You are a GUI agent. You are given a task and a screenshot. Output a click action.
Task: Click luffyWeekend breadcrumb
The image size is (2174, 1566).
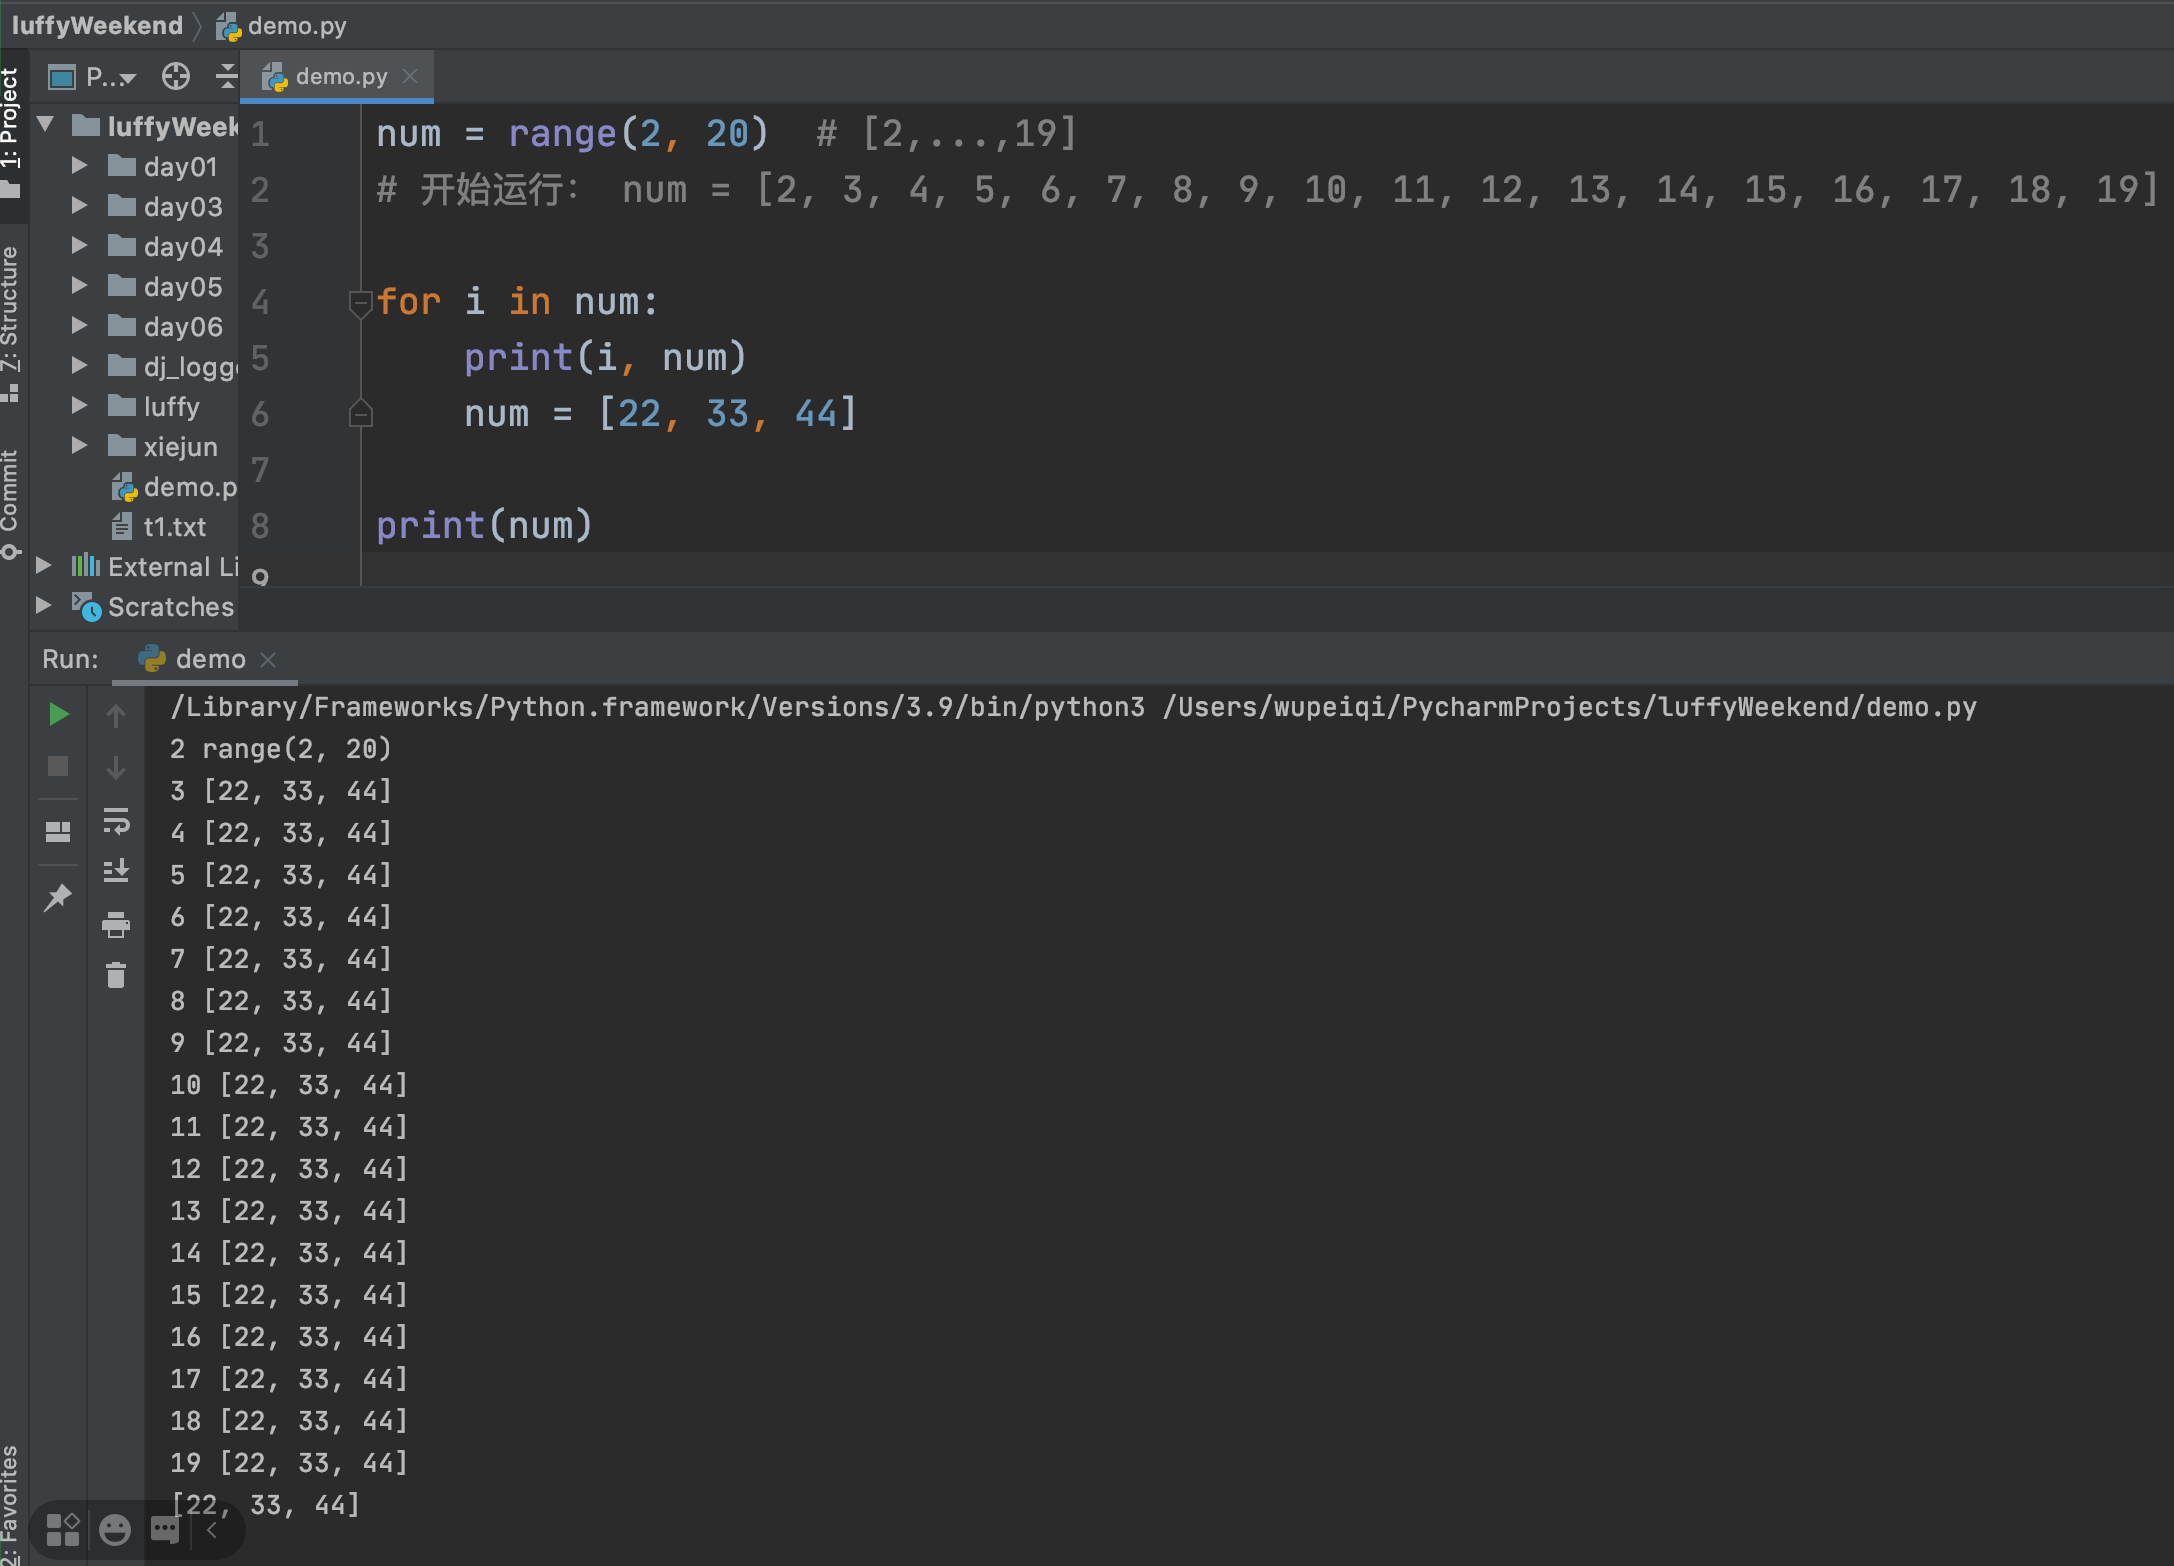click(x=97, y=25)
